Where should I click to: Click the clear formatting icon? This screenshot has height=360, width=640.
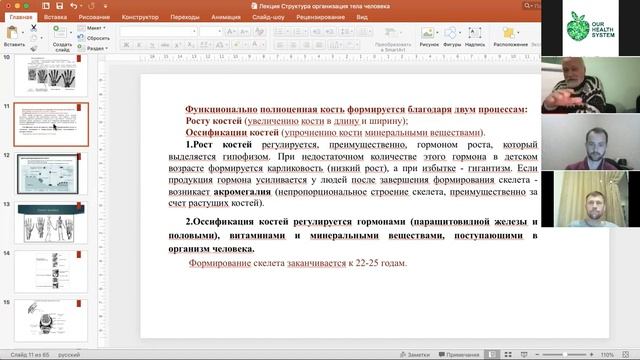[259, 31]
